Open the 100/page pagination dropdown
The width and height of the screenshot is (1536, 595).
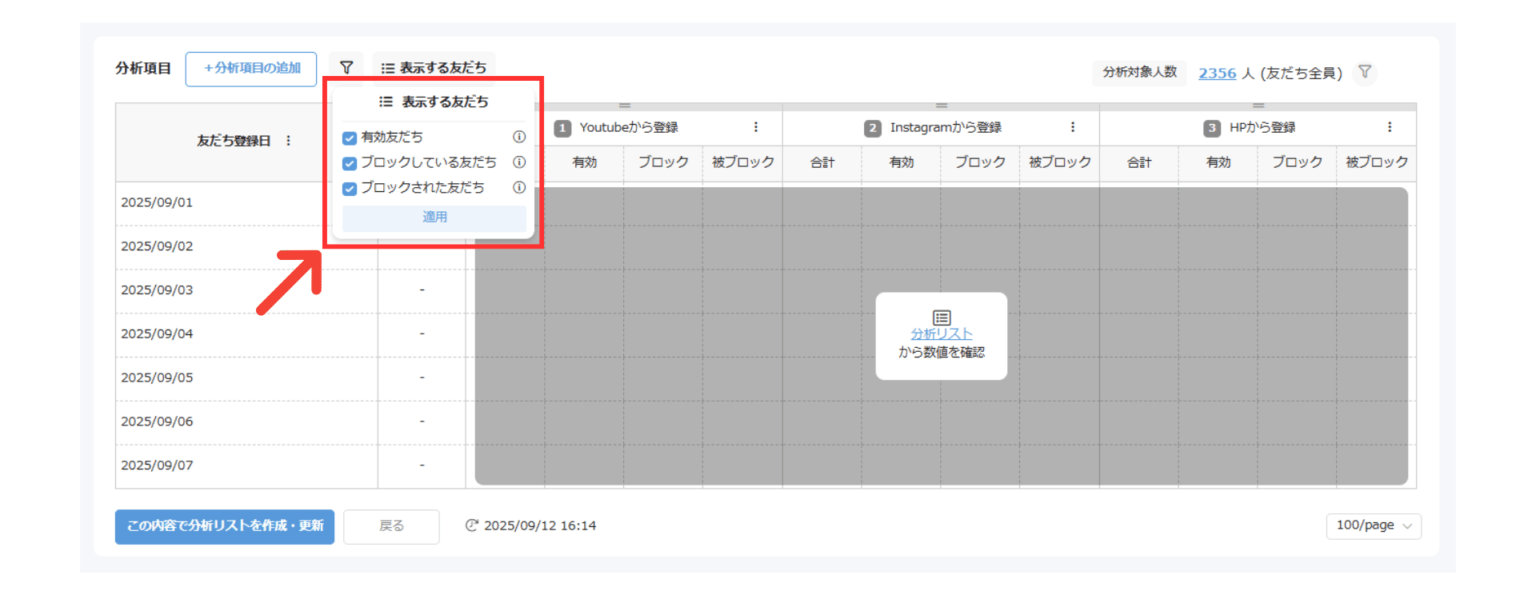(x=1373, y=526)
